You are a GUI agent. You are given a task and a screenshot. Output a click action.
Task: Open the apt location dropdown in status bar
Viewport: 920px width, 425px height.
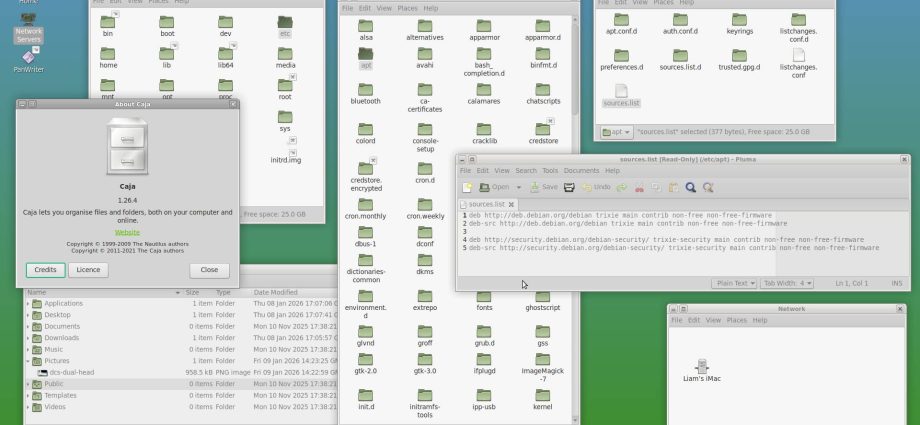pyautogui.click(x=615, y=132)
